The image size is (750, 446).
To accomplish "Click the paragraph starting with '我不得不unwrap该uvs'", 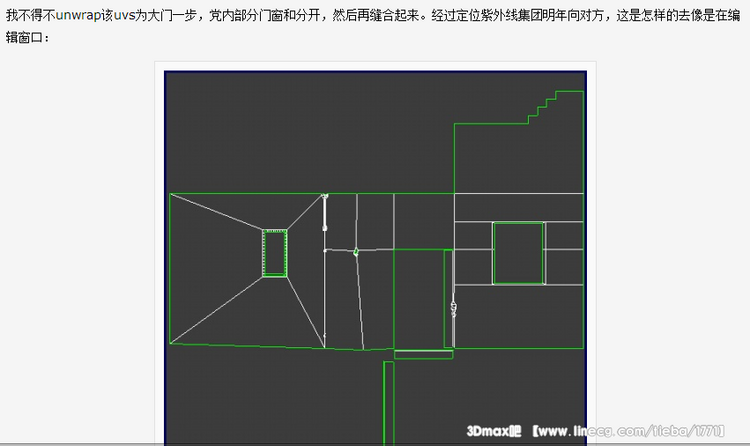I will tap(373, 26).
